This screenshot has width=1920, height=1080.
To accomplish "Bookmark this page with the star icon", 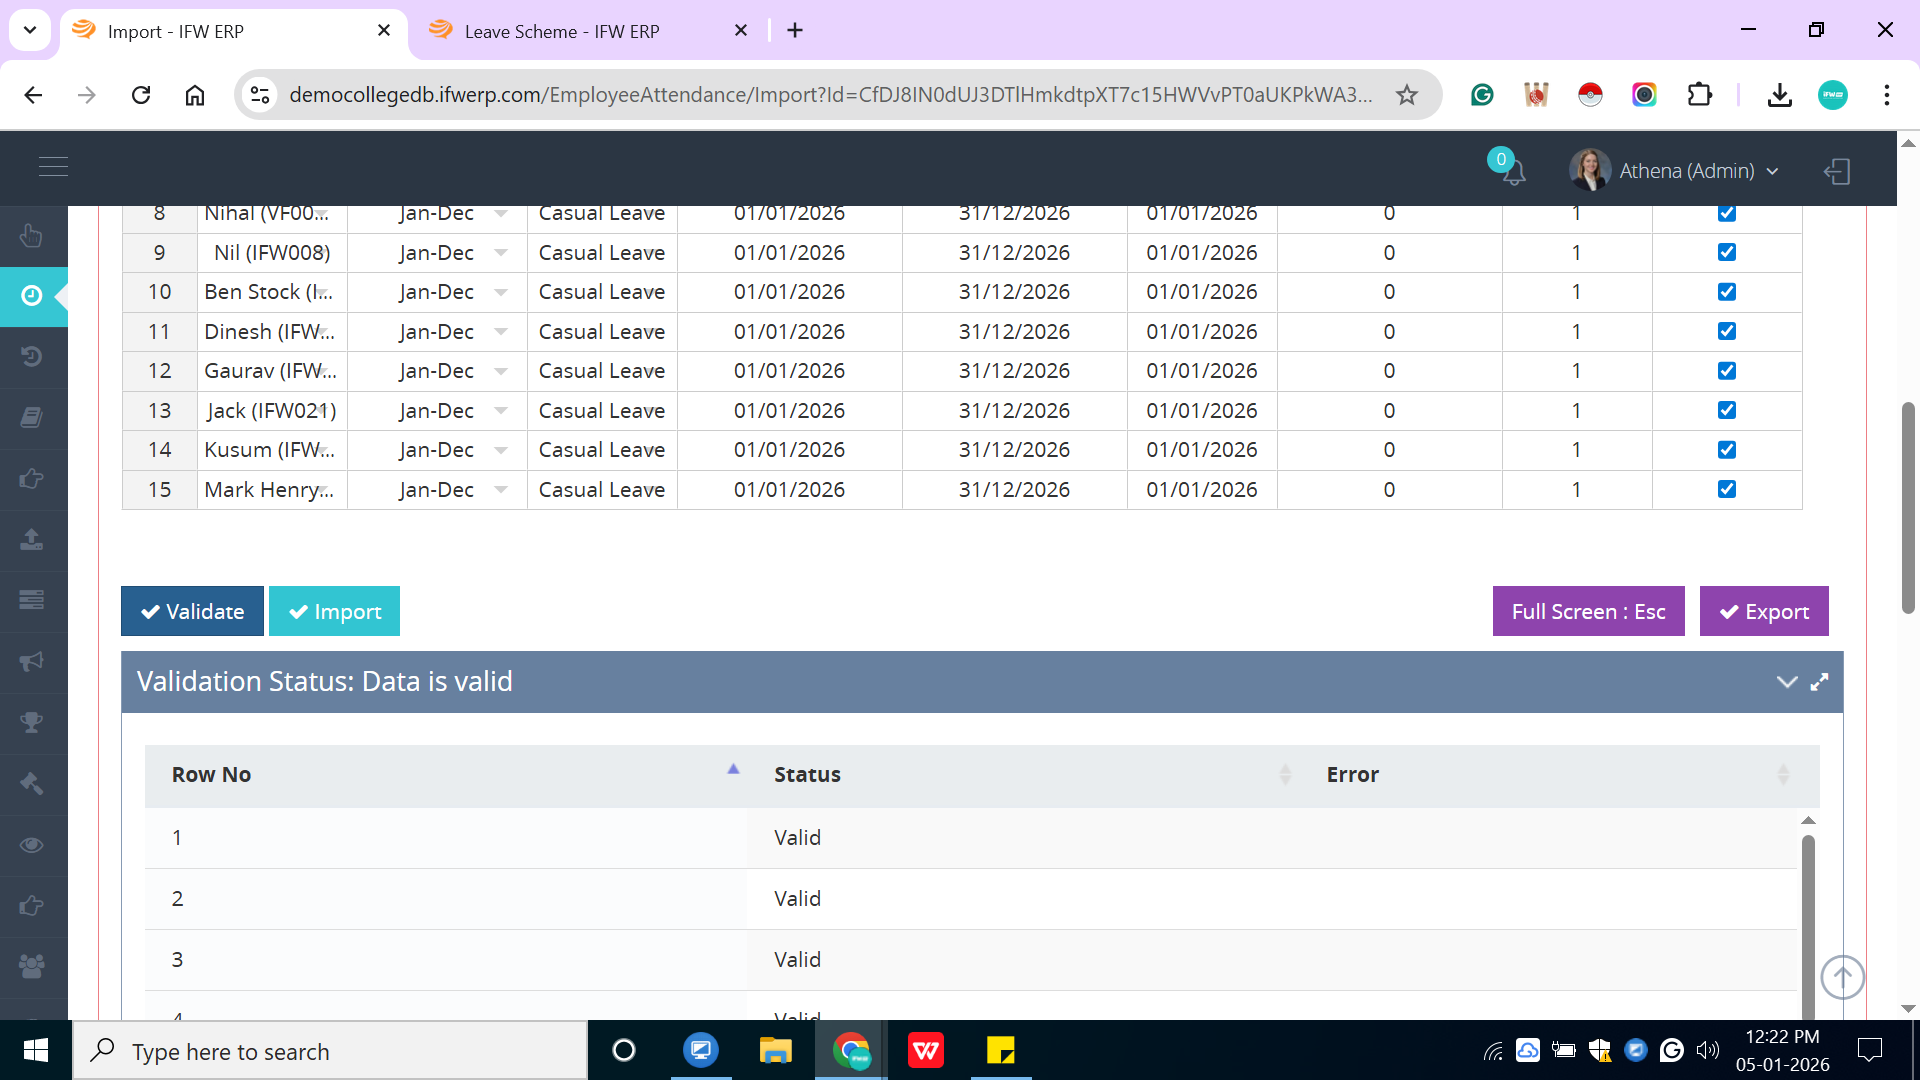I will [x=1407, y=95].
